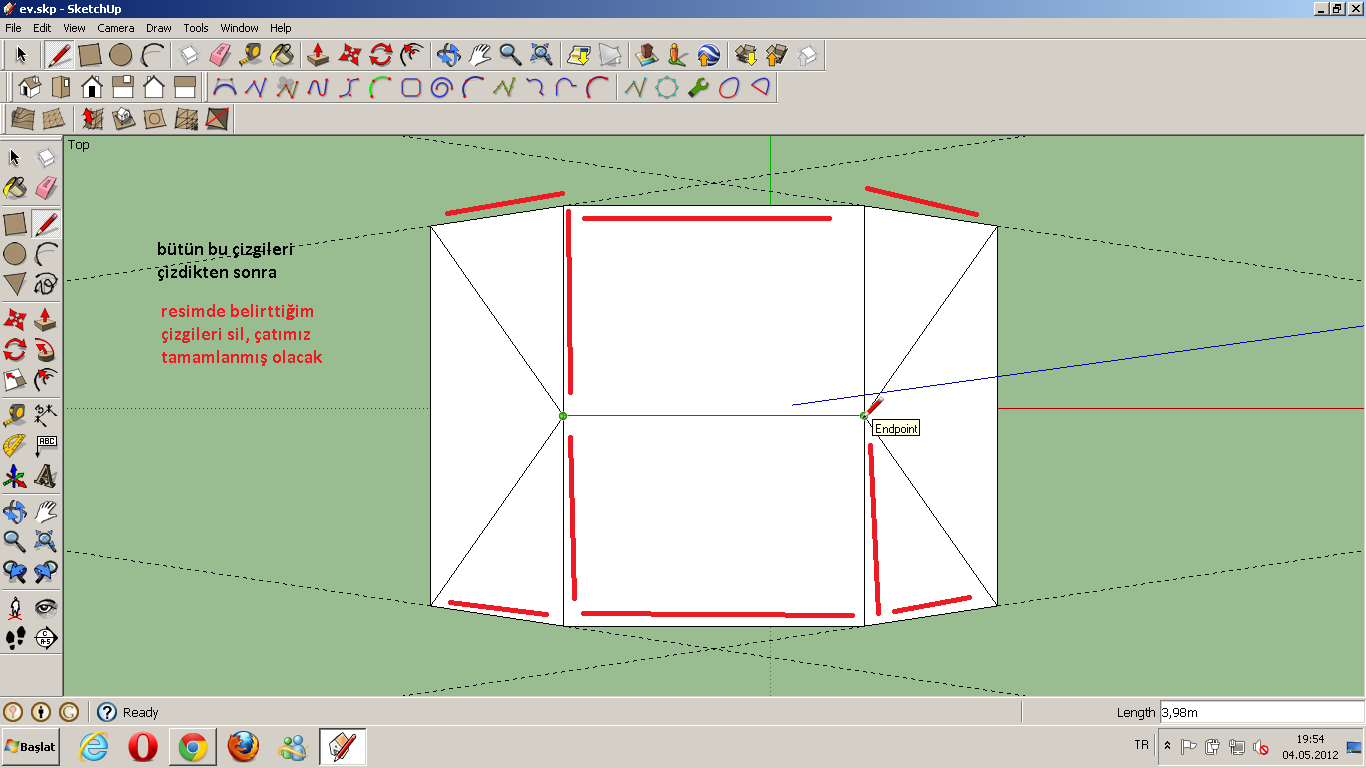This screenshot has width=1366, height=768.
Task: Select the Polygon tool
Action: pyautogui.click(x=15, y=285)
